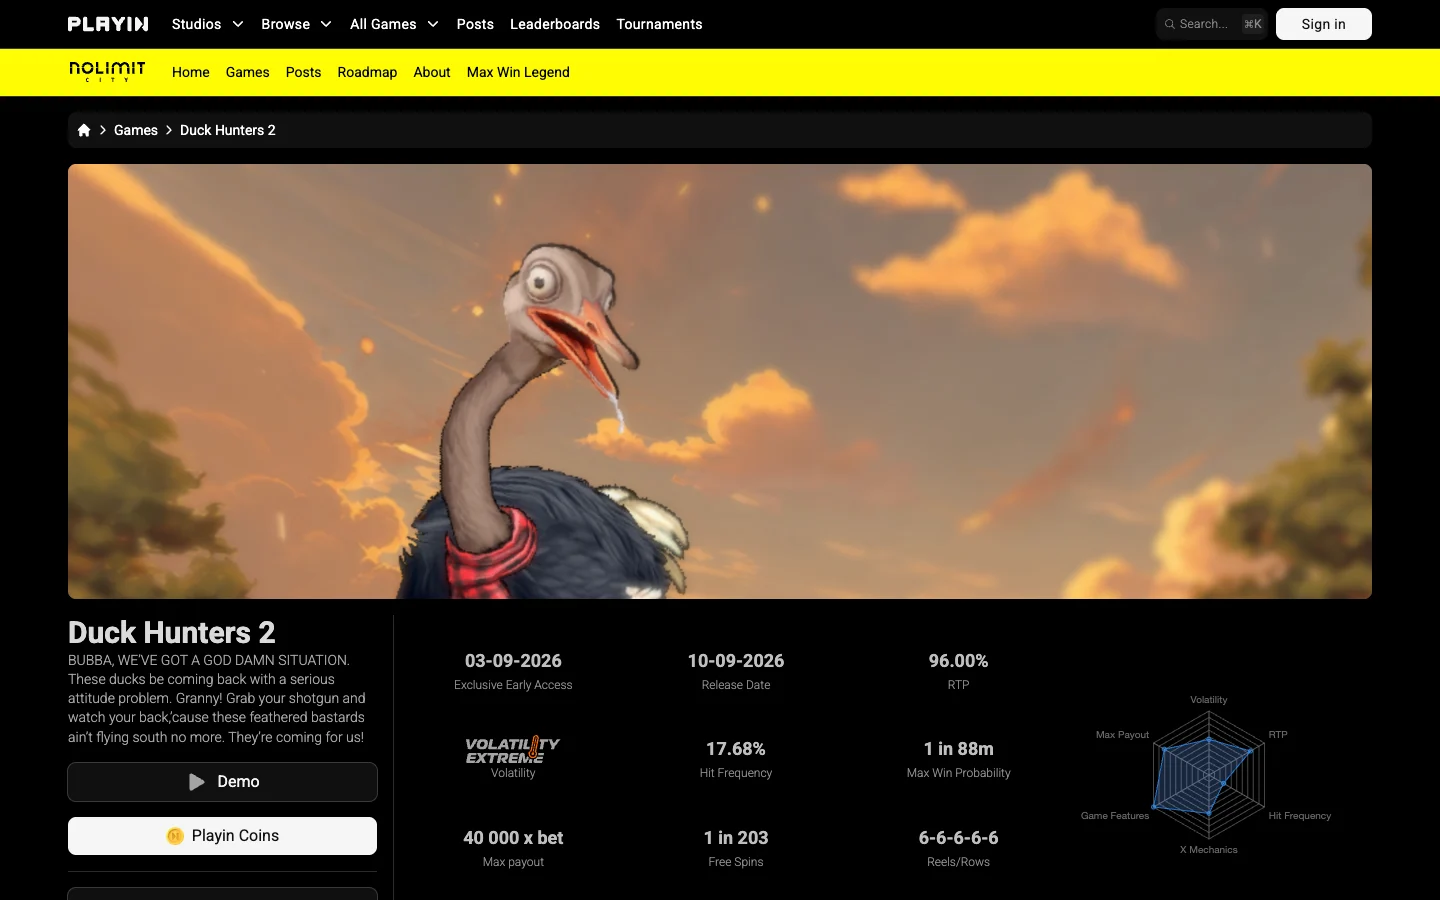Screen dimensions: 1440x900
Task: Open the studio About tab
Action: point(432,72)
